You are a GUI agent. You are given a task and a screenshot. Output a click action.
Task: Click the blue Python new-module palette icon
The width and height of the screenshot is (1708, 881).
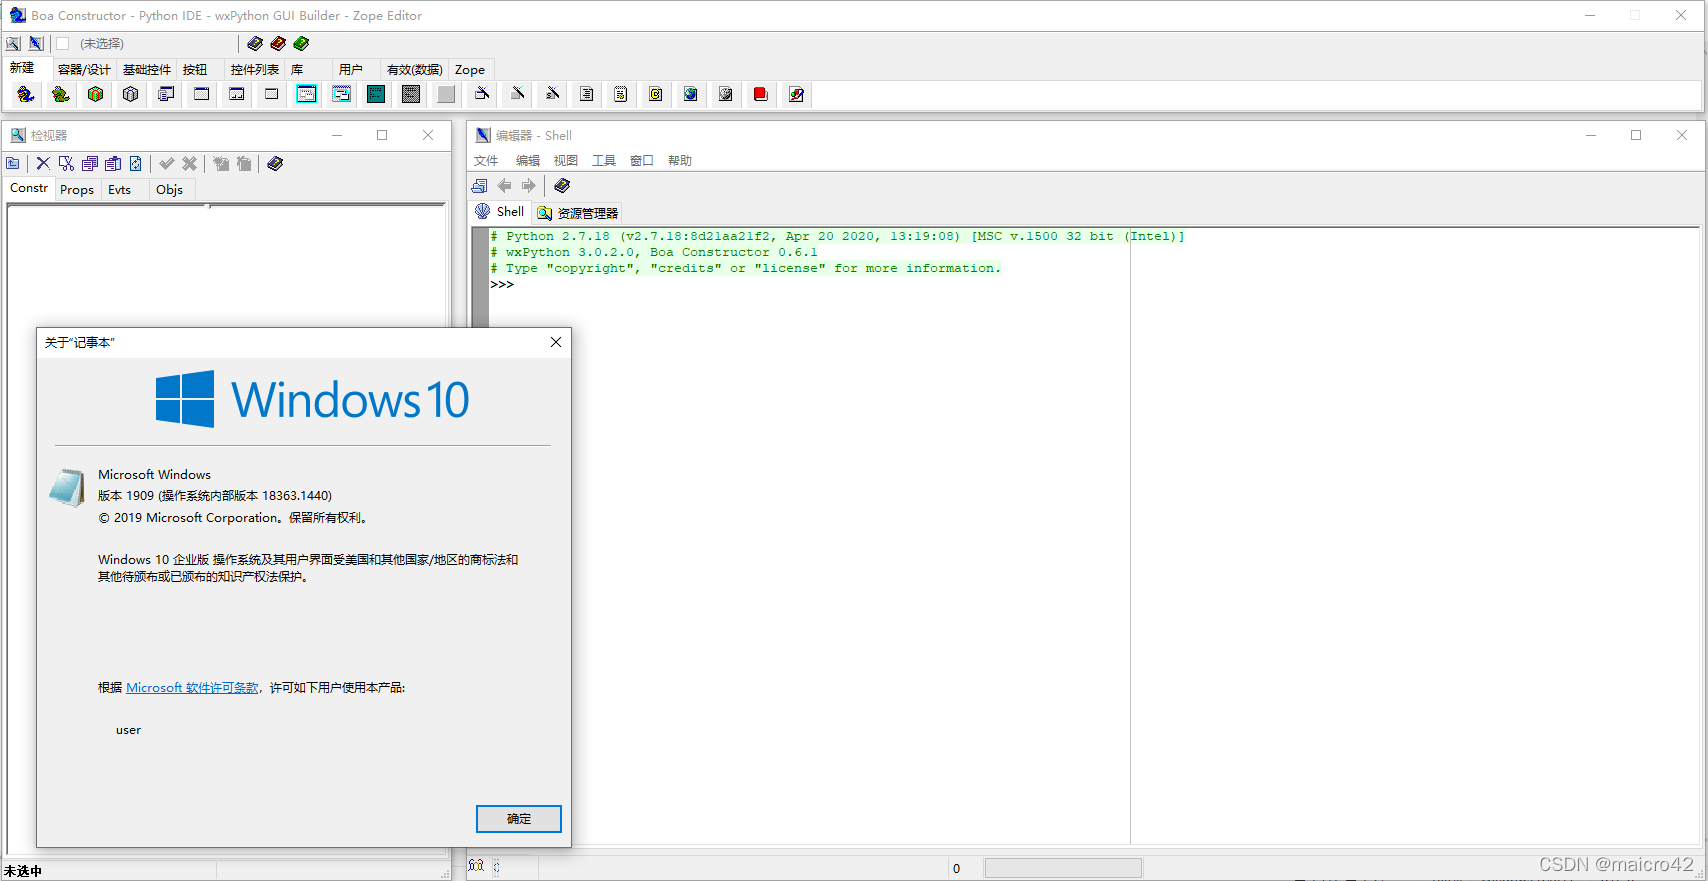pos(26,94)
